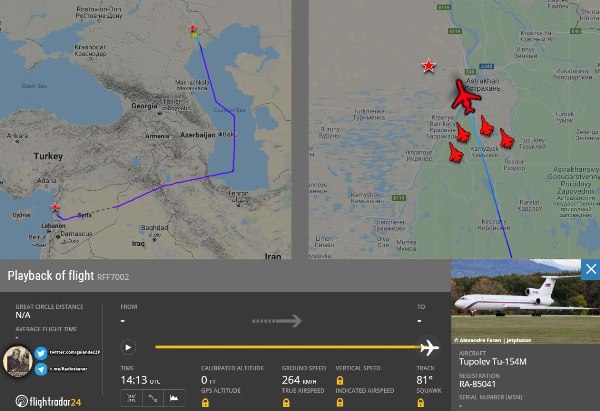Screen dimensions: 600x411
Task: Select the first map view button under time
Action: coord(130,397)
